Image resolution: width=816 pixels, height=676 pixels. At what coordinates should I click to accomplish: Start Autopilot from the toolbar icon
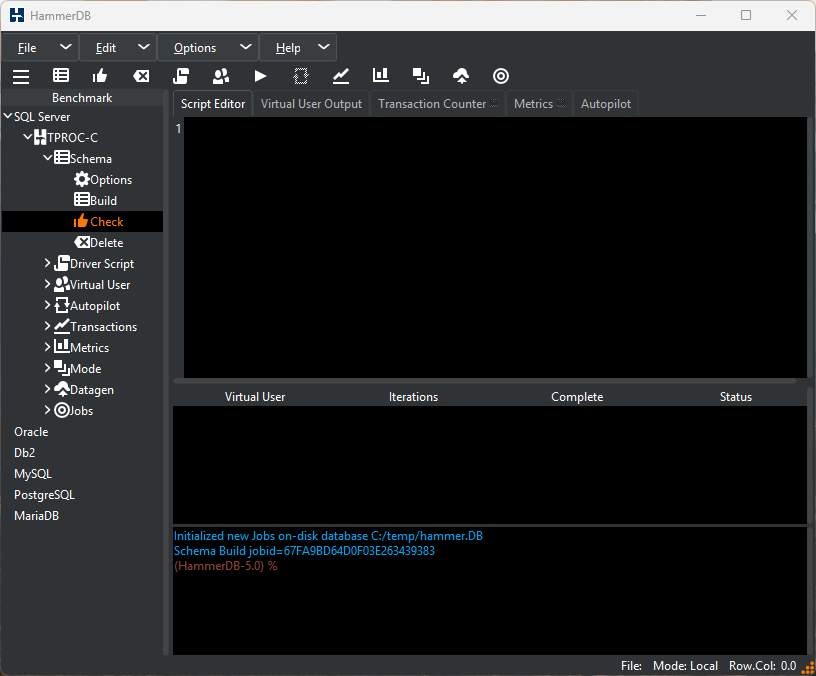[x=301, y=76]
